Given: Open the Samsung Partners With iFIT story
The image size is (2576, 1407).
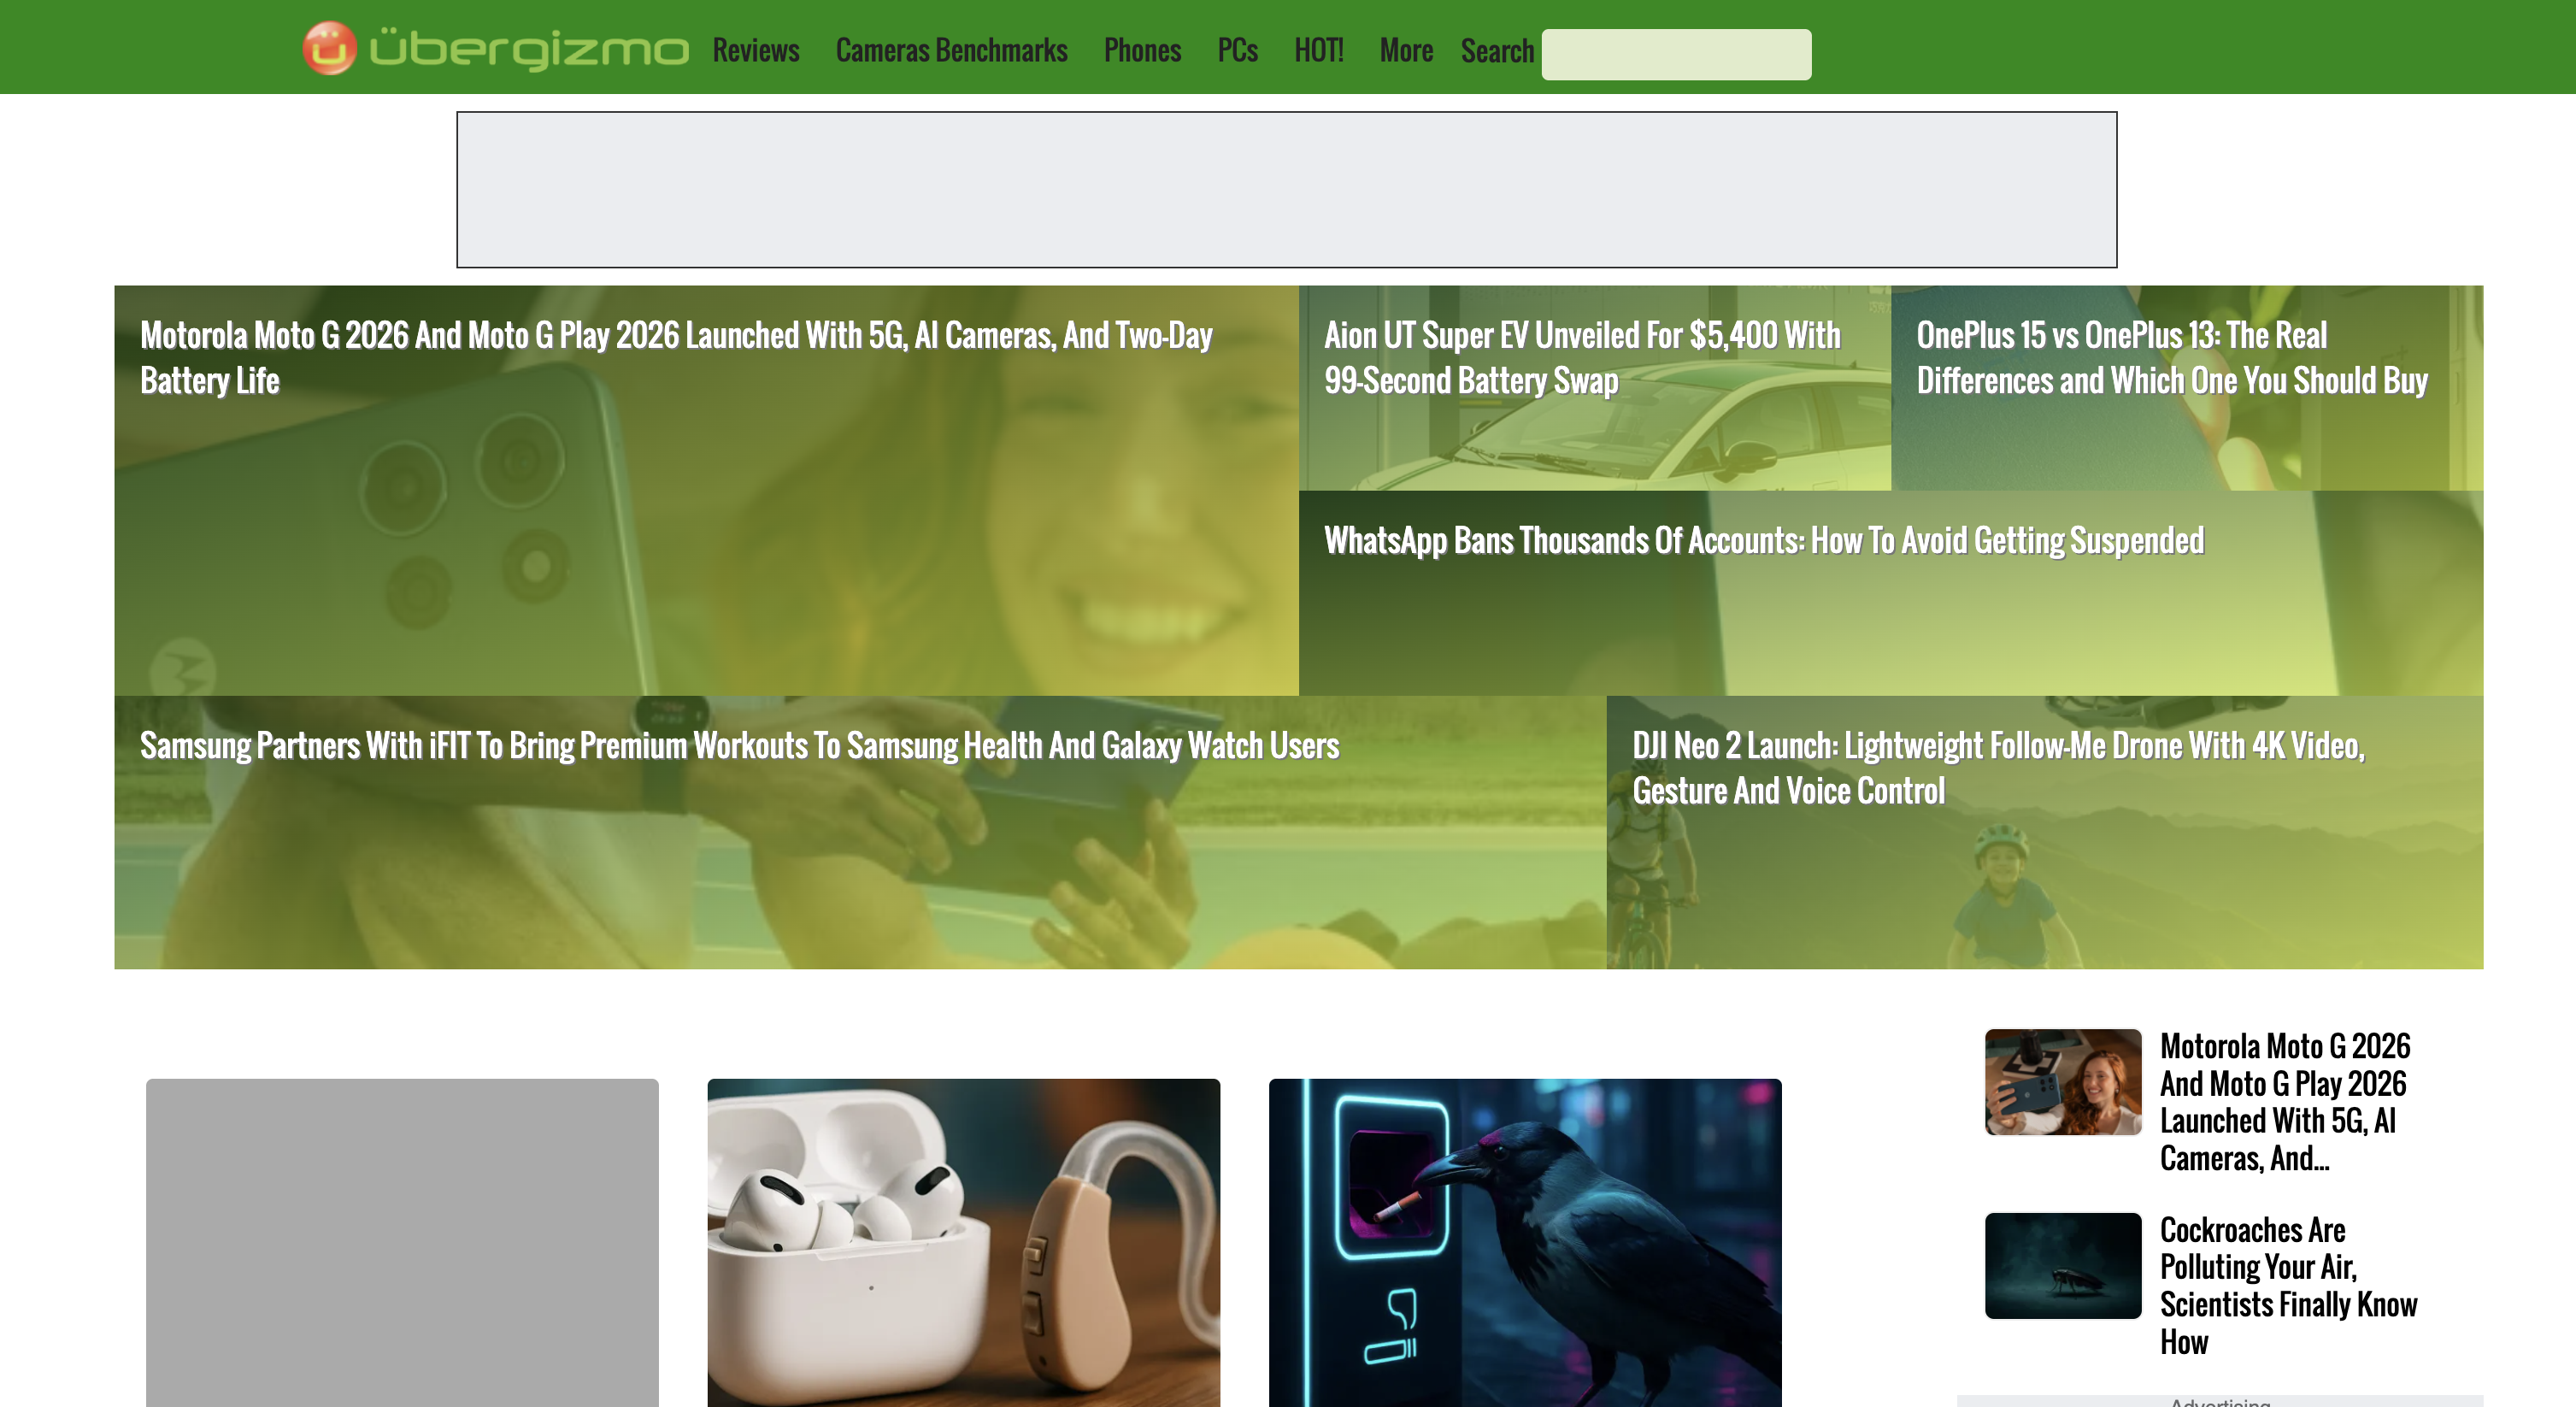Looking at the screenshot, I should (x=739, y=746).
